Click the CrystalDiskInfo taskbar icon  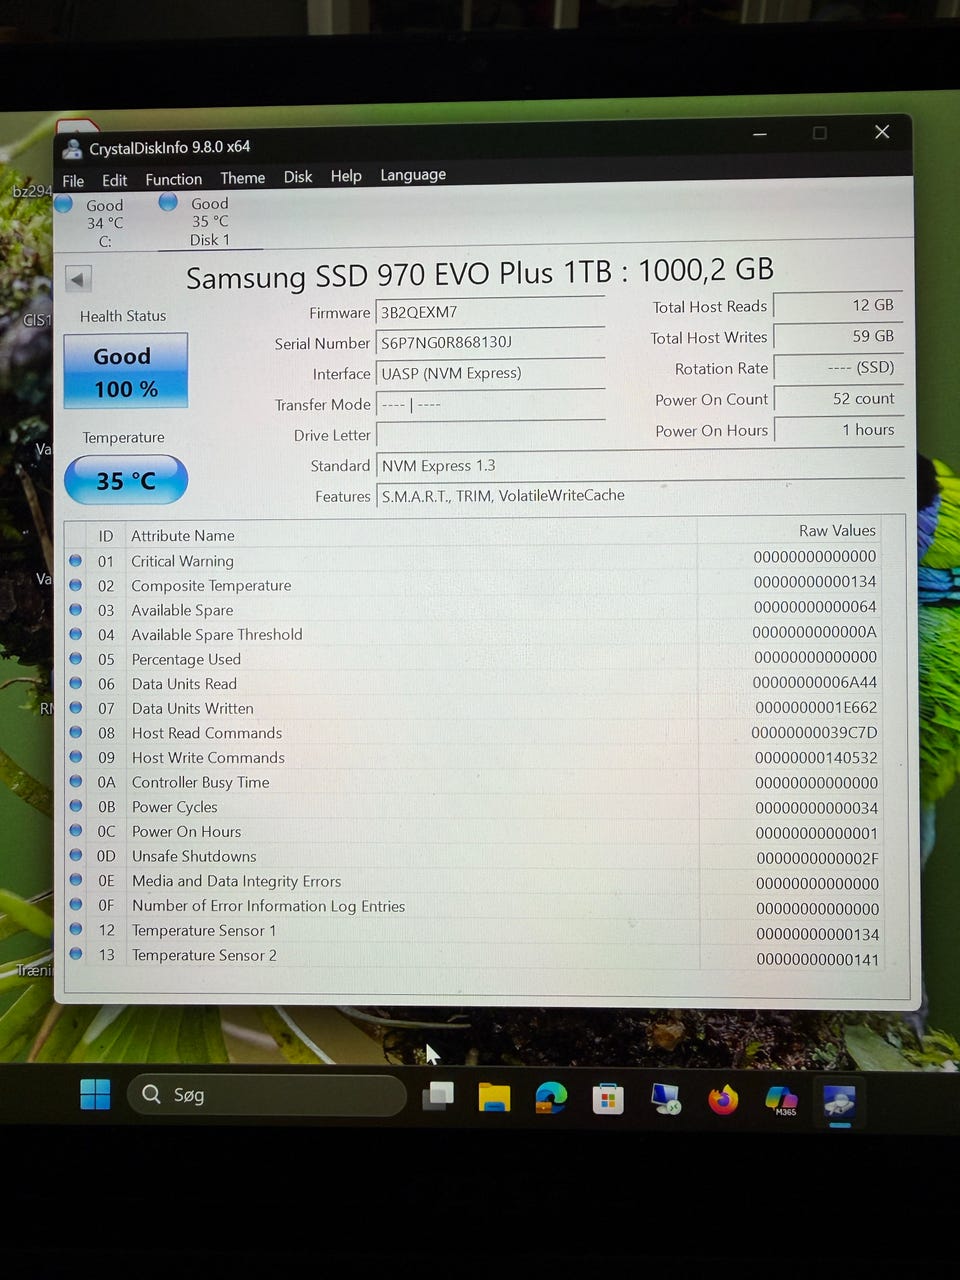tap(839, 1102)
